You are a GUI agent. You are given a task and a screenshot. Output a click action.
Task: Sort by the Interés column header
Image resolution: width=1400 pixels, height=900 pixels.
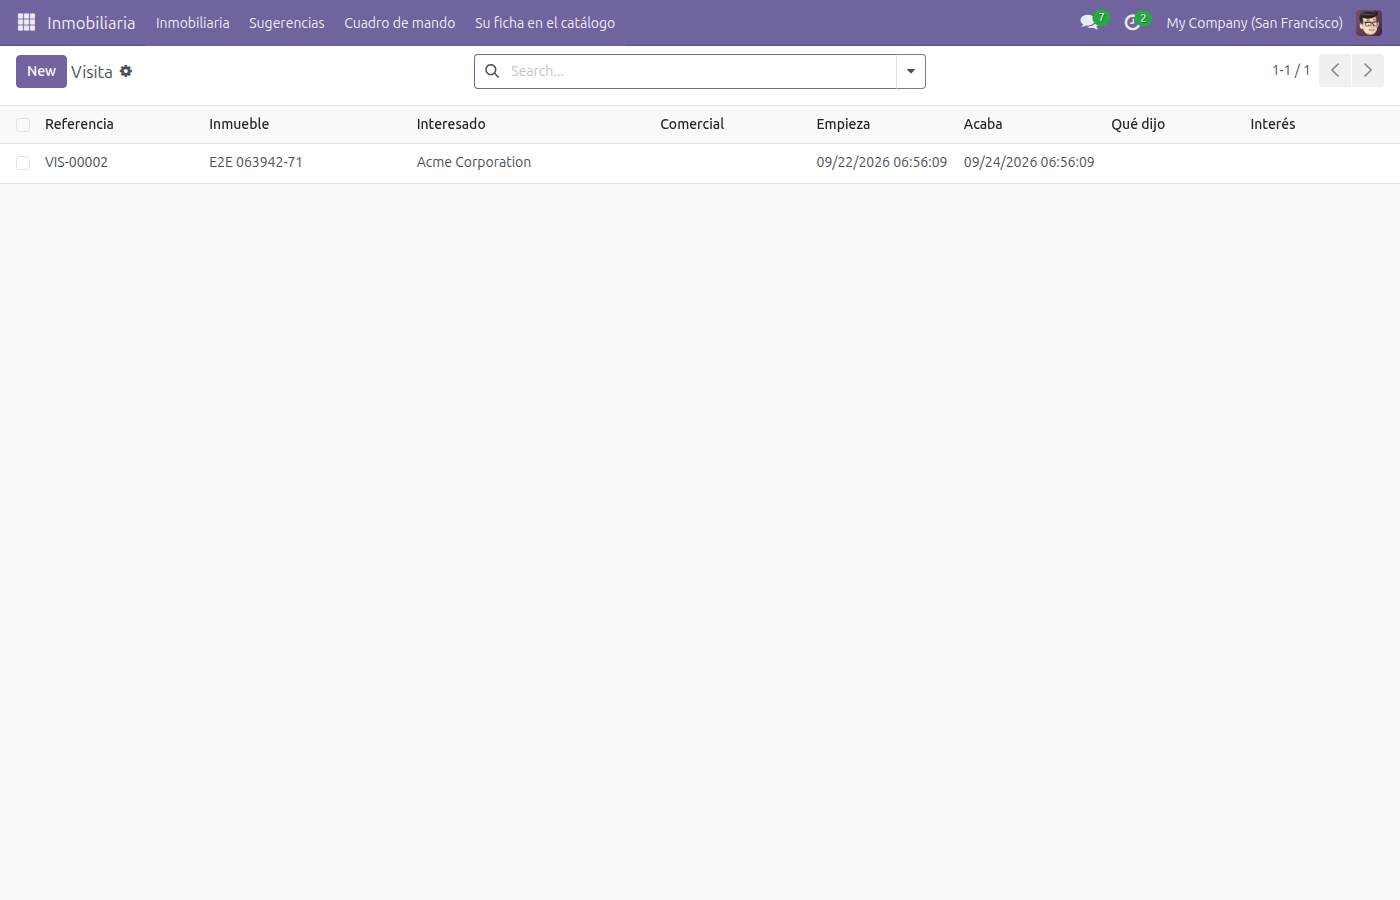tap(1273, 124)
